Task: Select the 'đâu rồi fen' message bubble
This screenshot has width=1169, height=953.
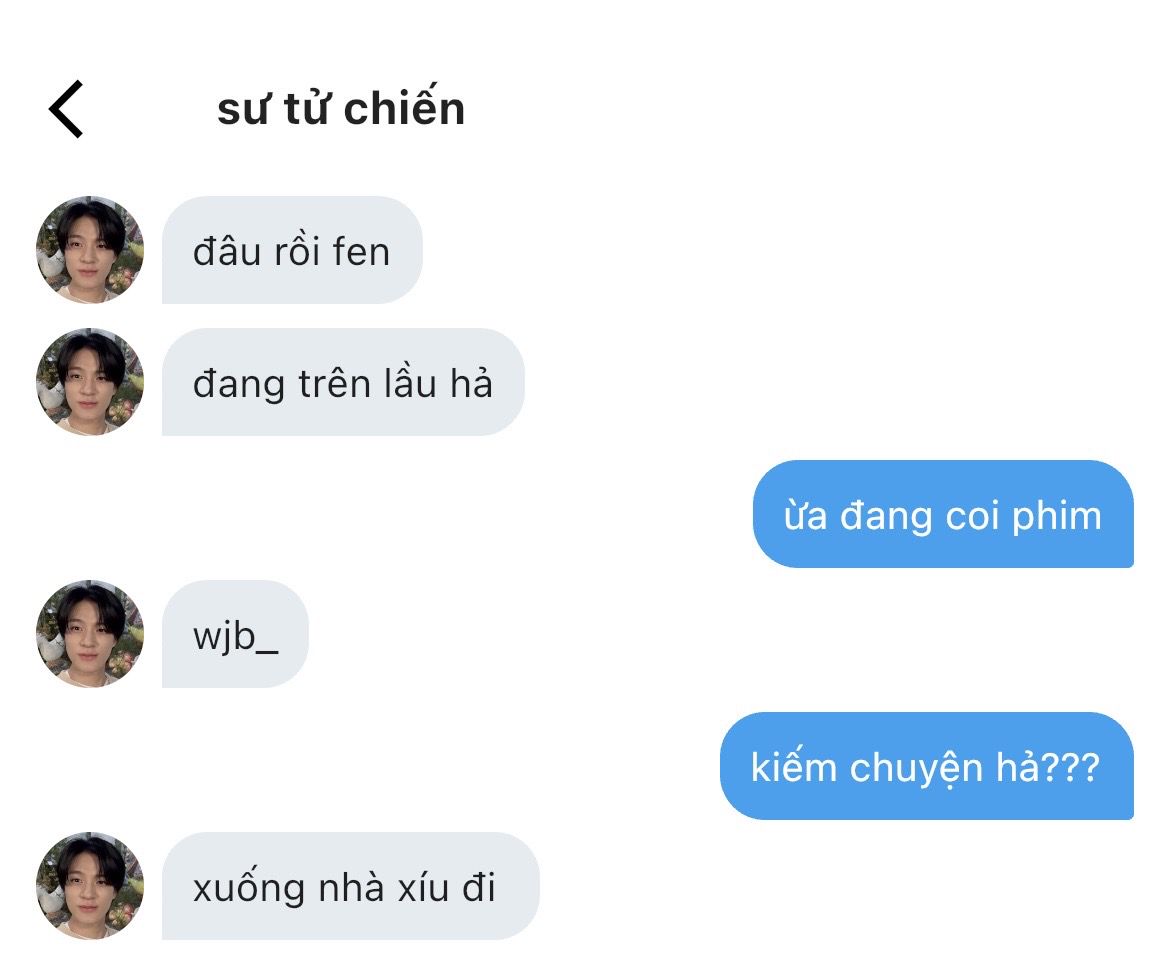Action: (292, 250)
